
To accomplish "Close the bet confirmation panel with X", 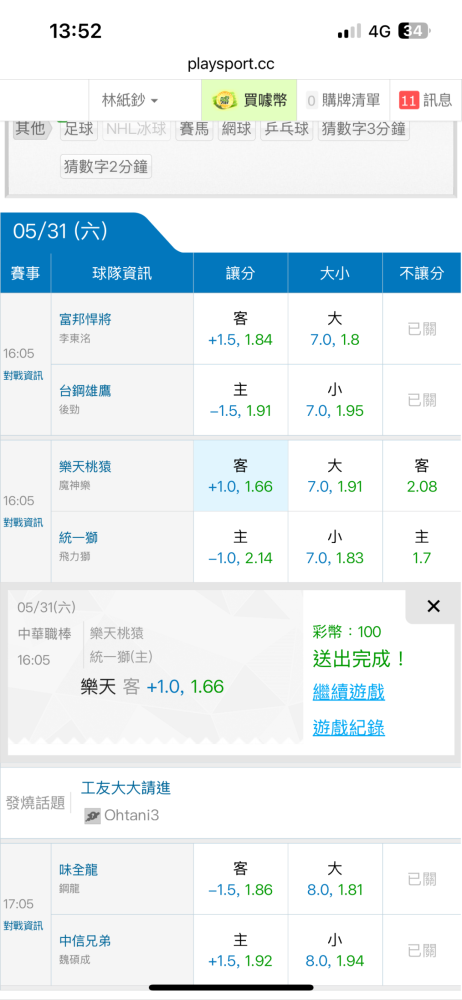I will pos(433,607).
